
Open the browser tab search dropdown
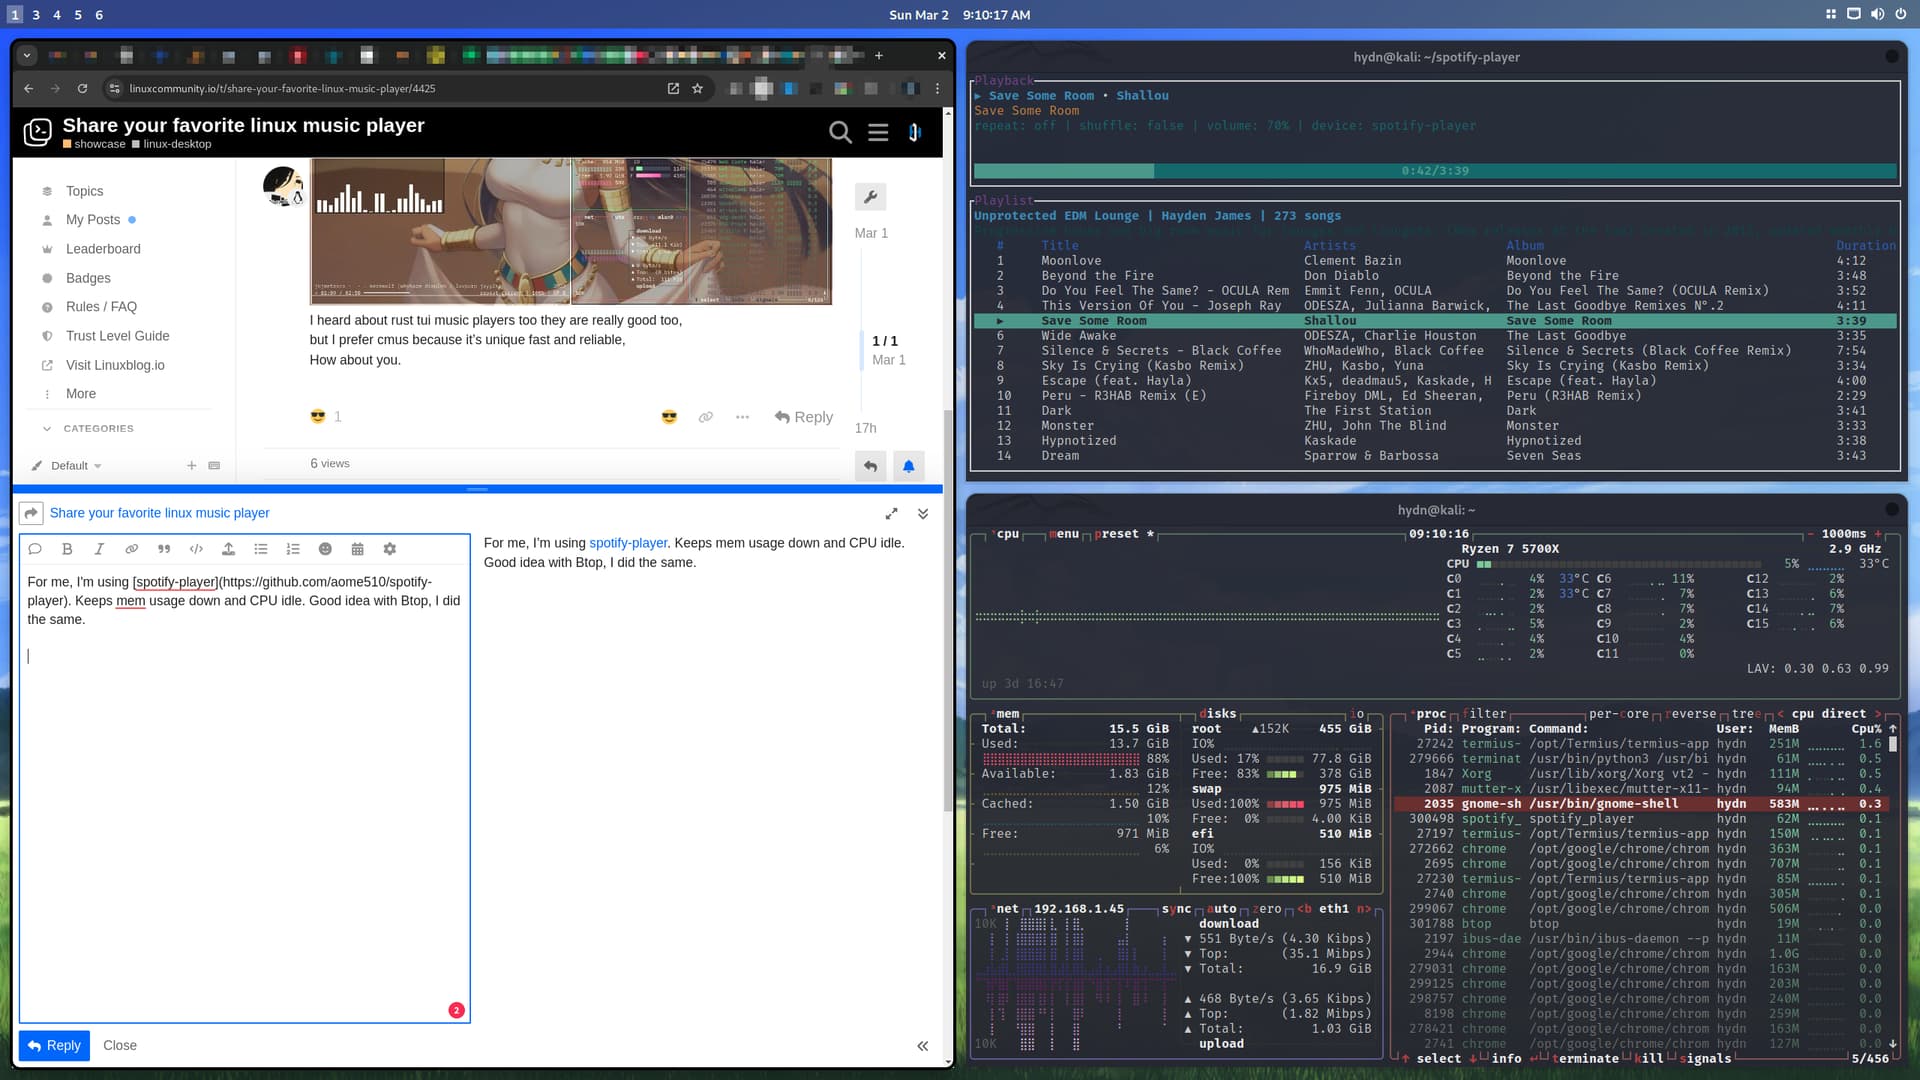[27, 56]
